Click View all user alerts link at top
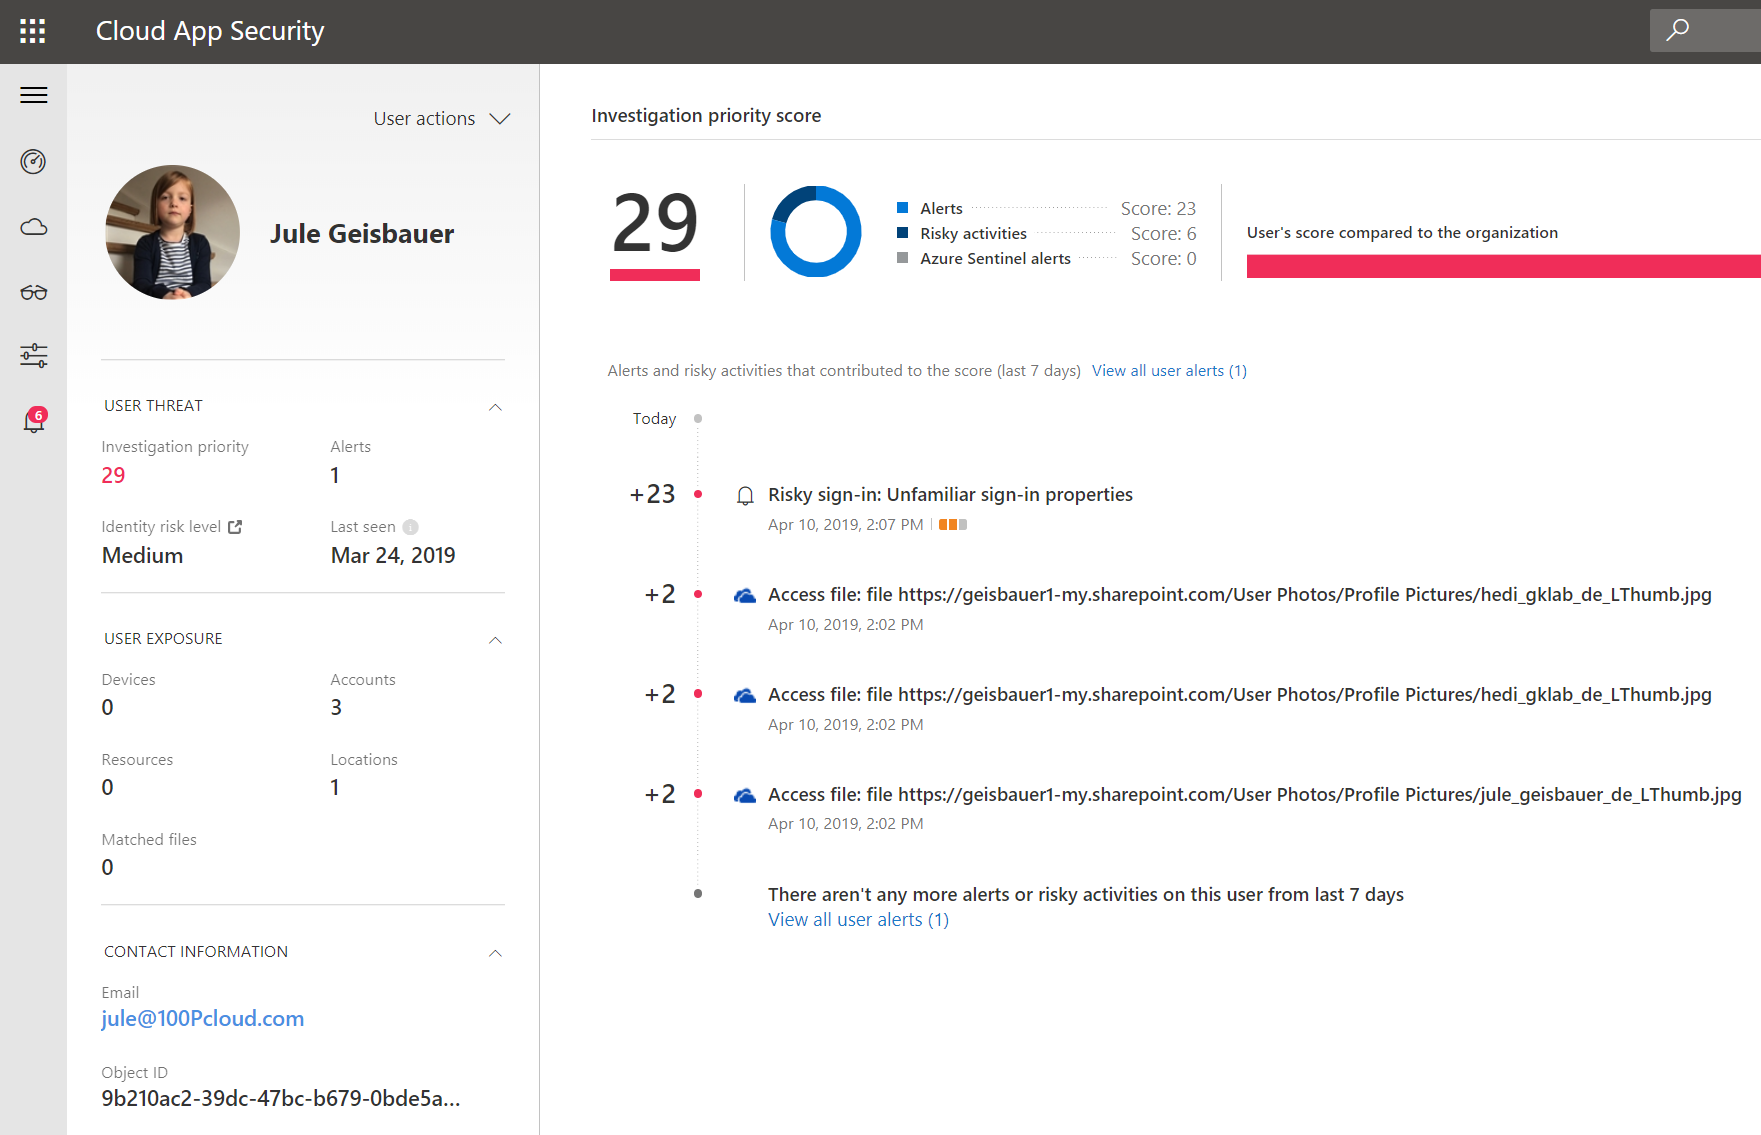Screen dimensions: 1761x1135 click(x=1168, y=371)
